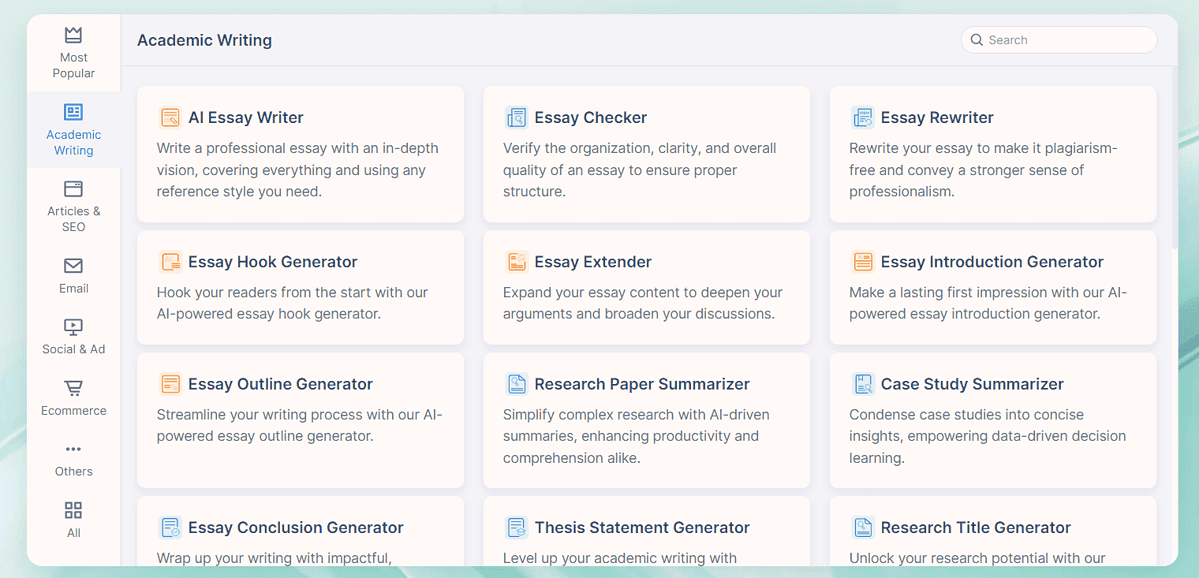Viewport: 1199px width, 578px height.
Task: Click the Essay Checker card icon
Action: pyautogui.click(x=516, y=118)
